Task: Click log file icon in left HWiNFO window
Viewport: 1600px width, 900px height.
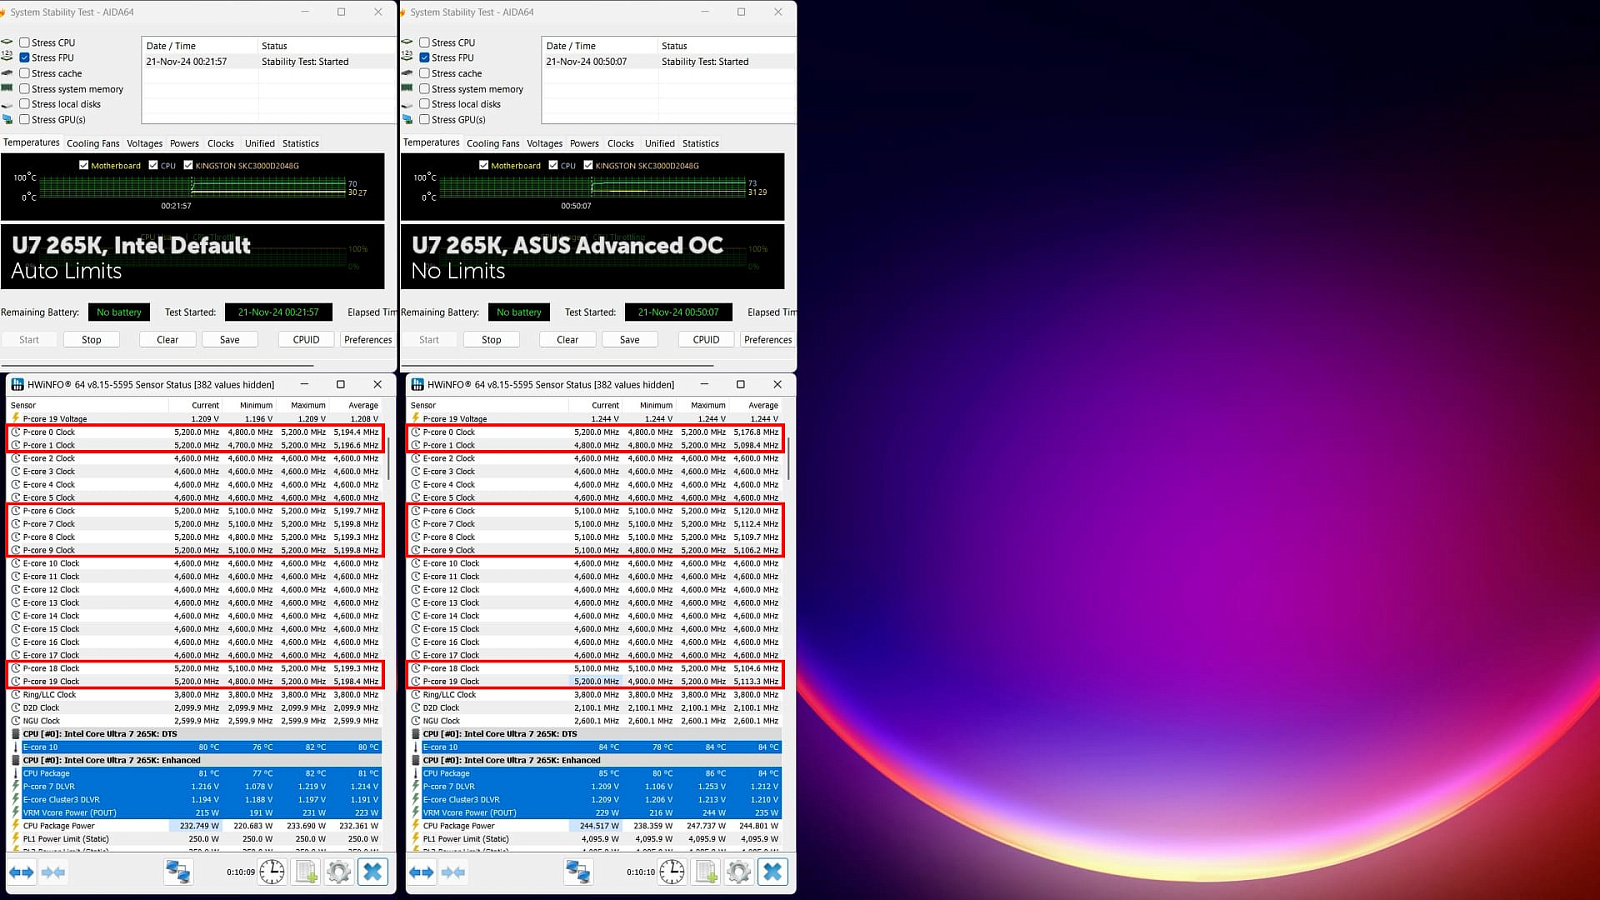Action: click(x=306, y=872)
